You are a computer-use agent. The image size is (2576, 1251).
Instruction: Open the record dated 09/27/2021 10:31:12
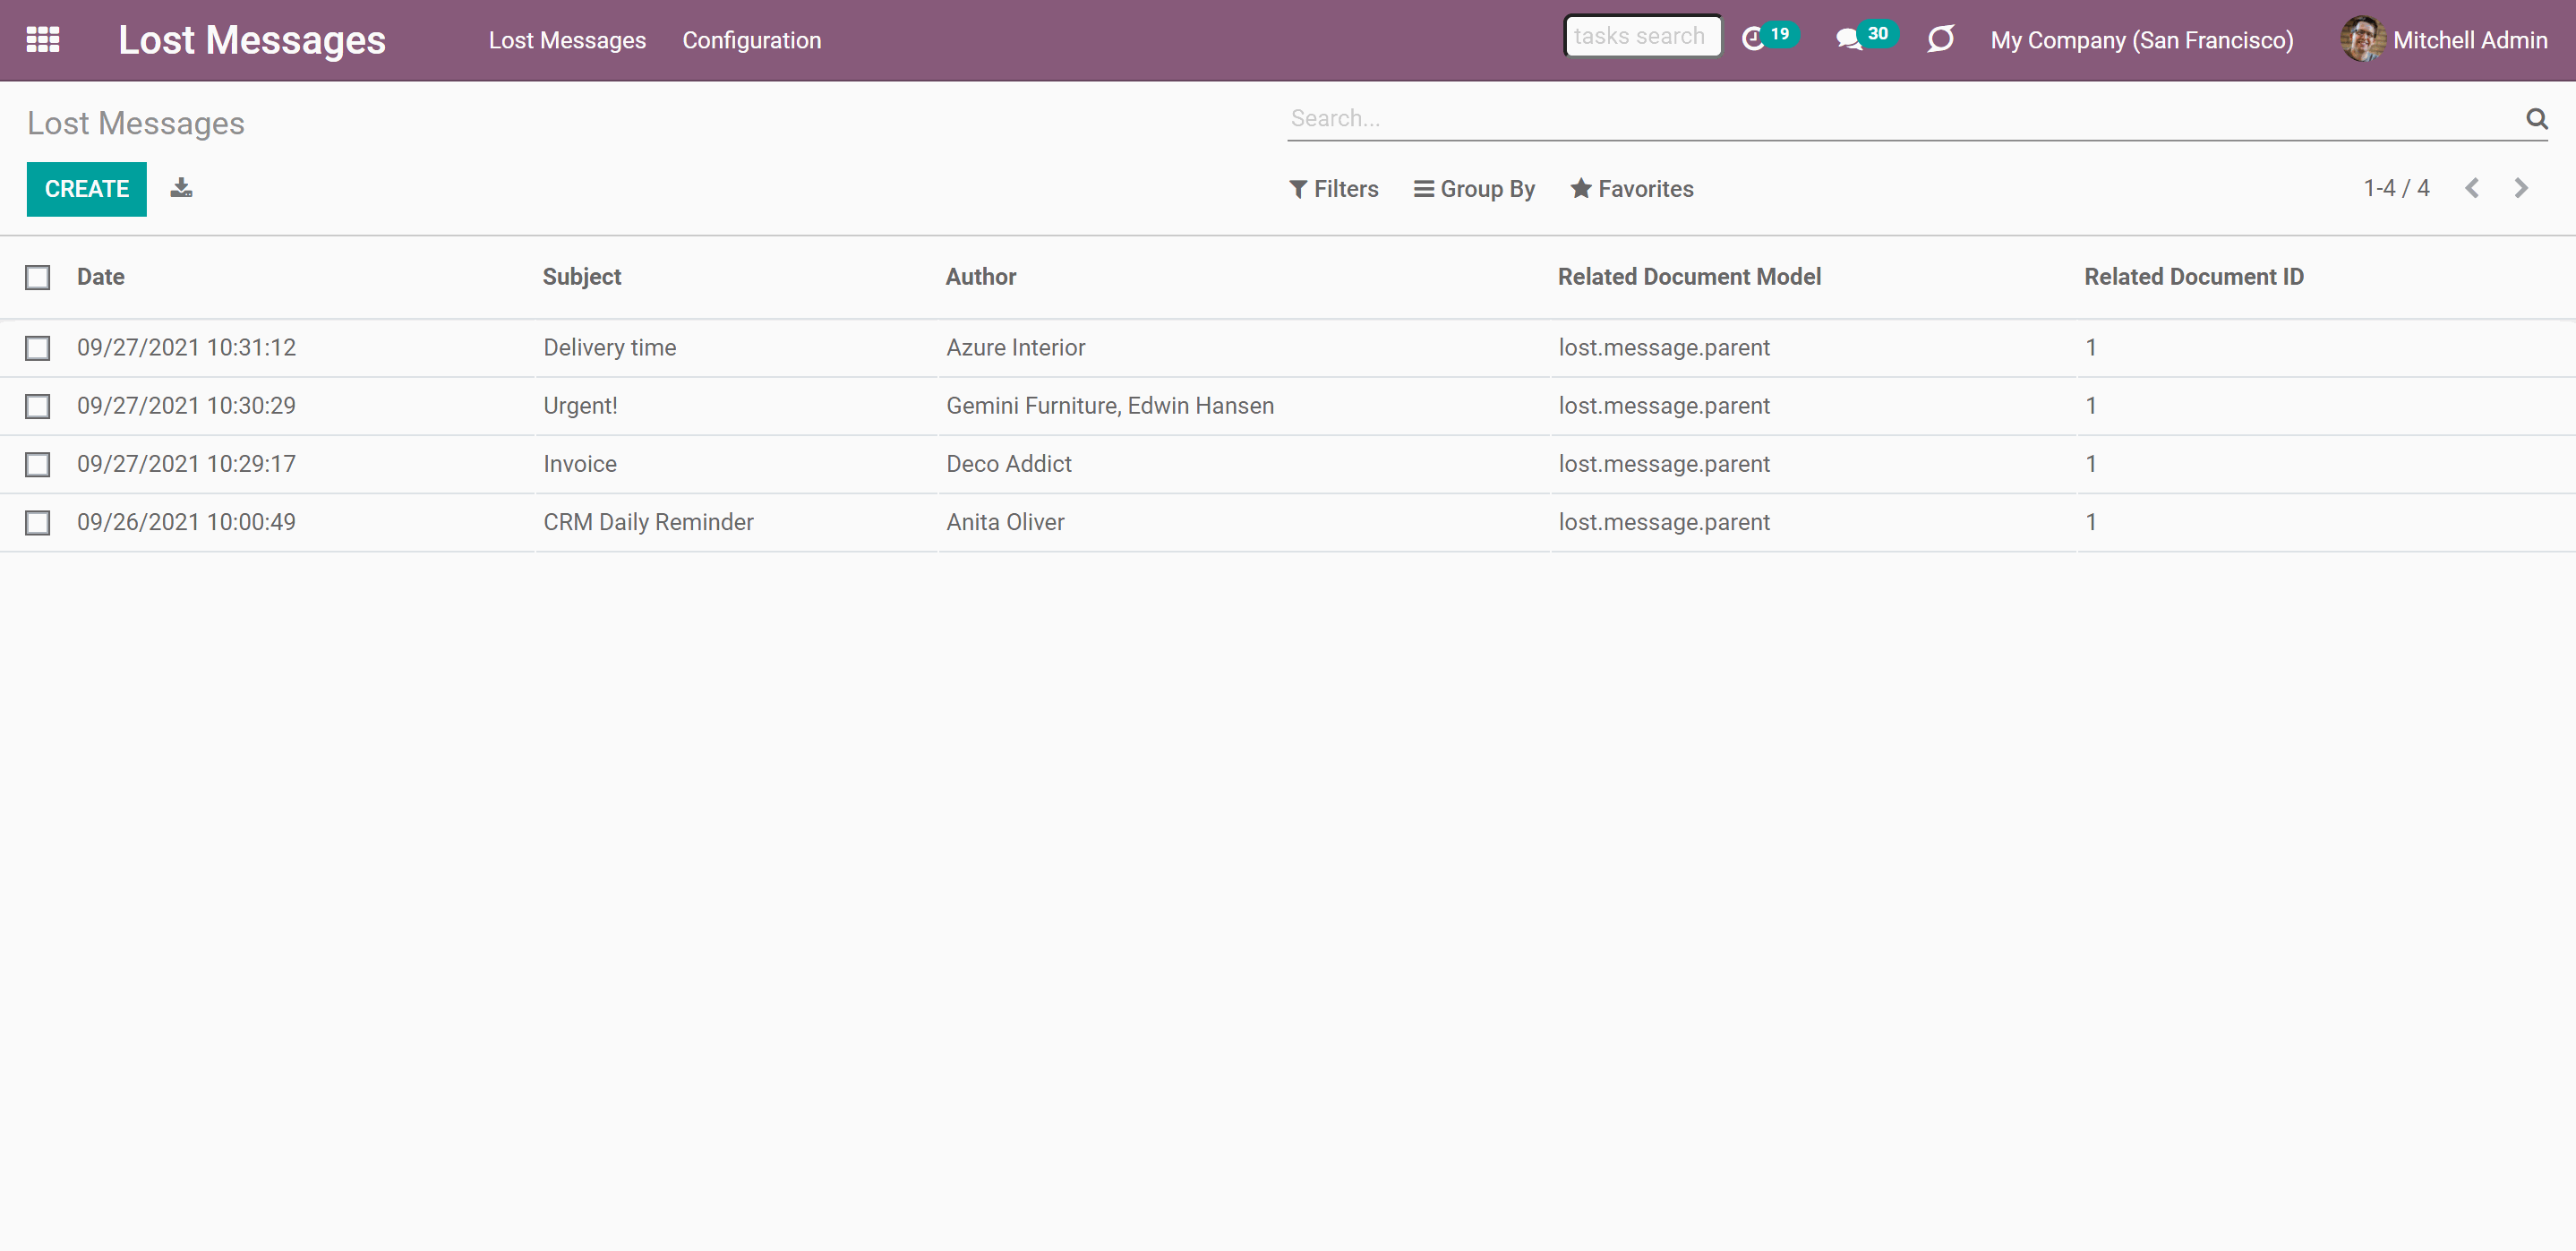pyautogui.click(x=186, y=348)
